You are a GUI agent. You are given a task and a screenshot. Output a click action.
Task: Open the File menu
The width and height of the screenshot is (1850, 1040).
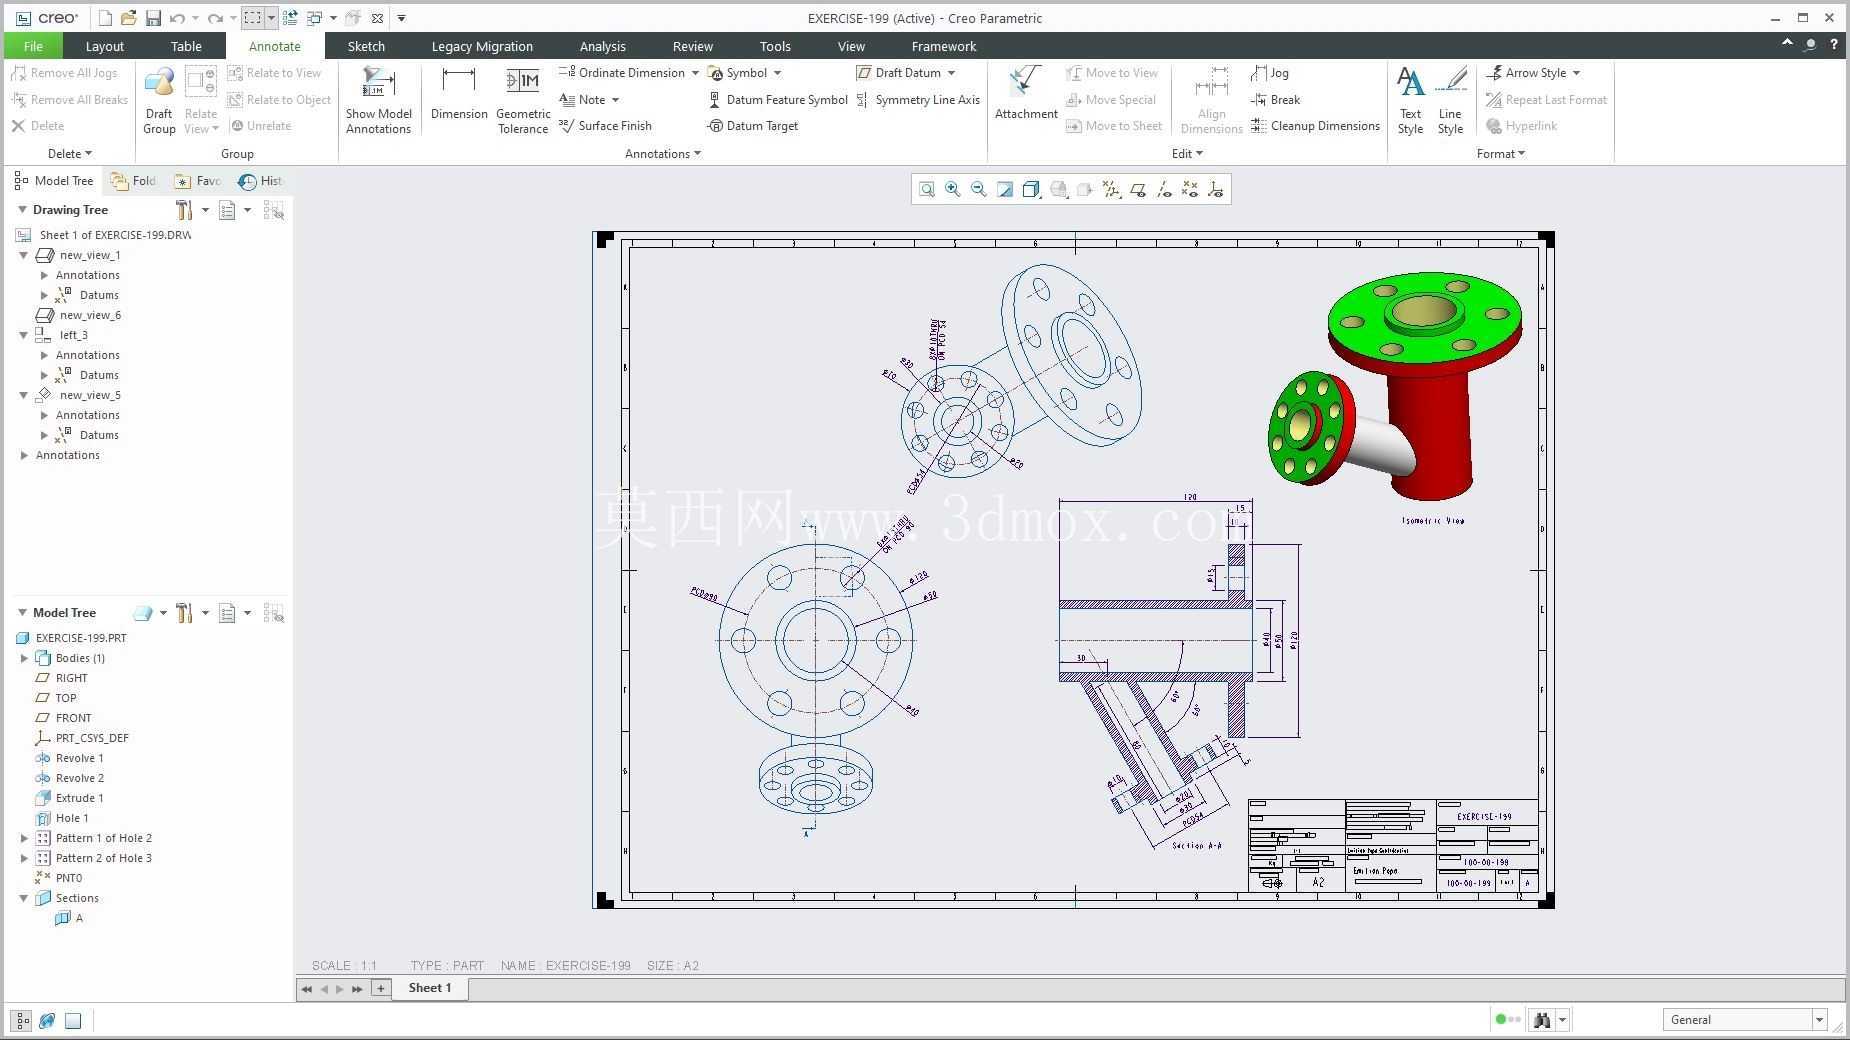pyautogui.click(x=33, y=46)
